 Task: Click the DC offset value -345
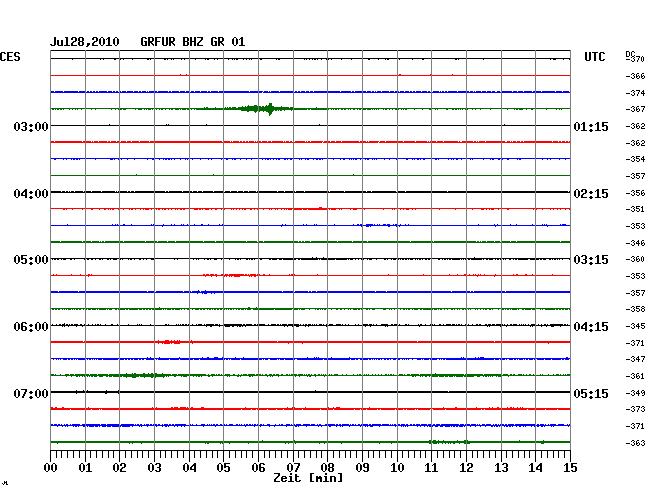coord(635,326)
